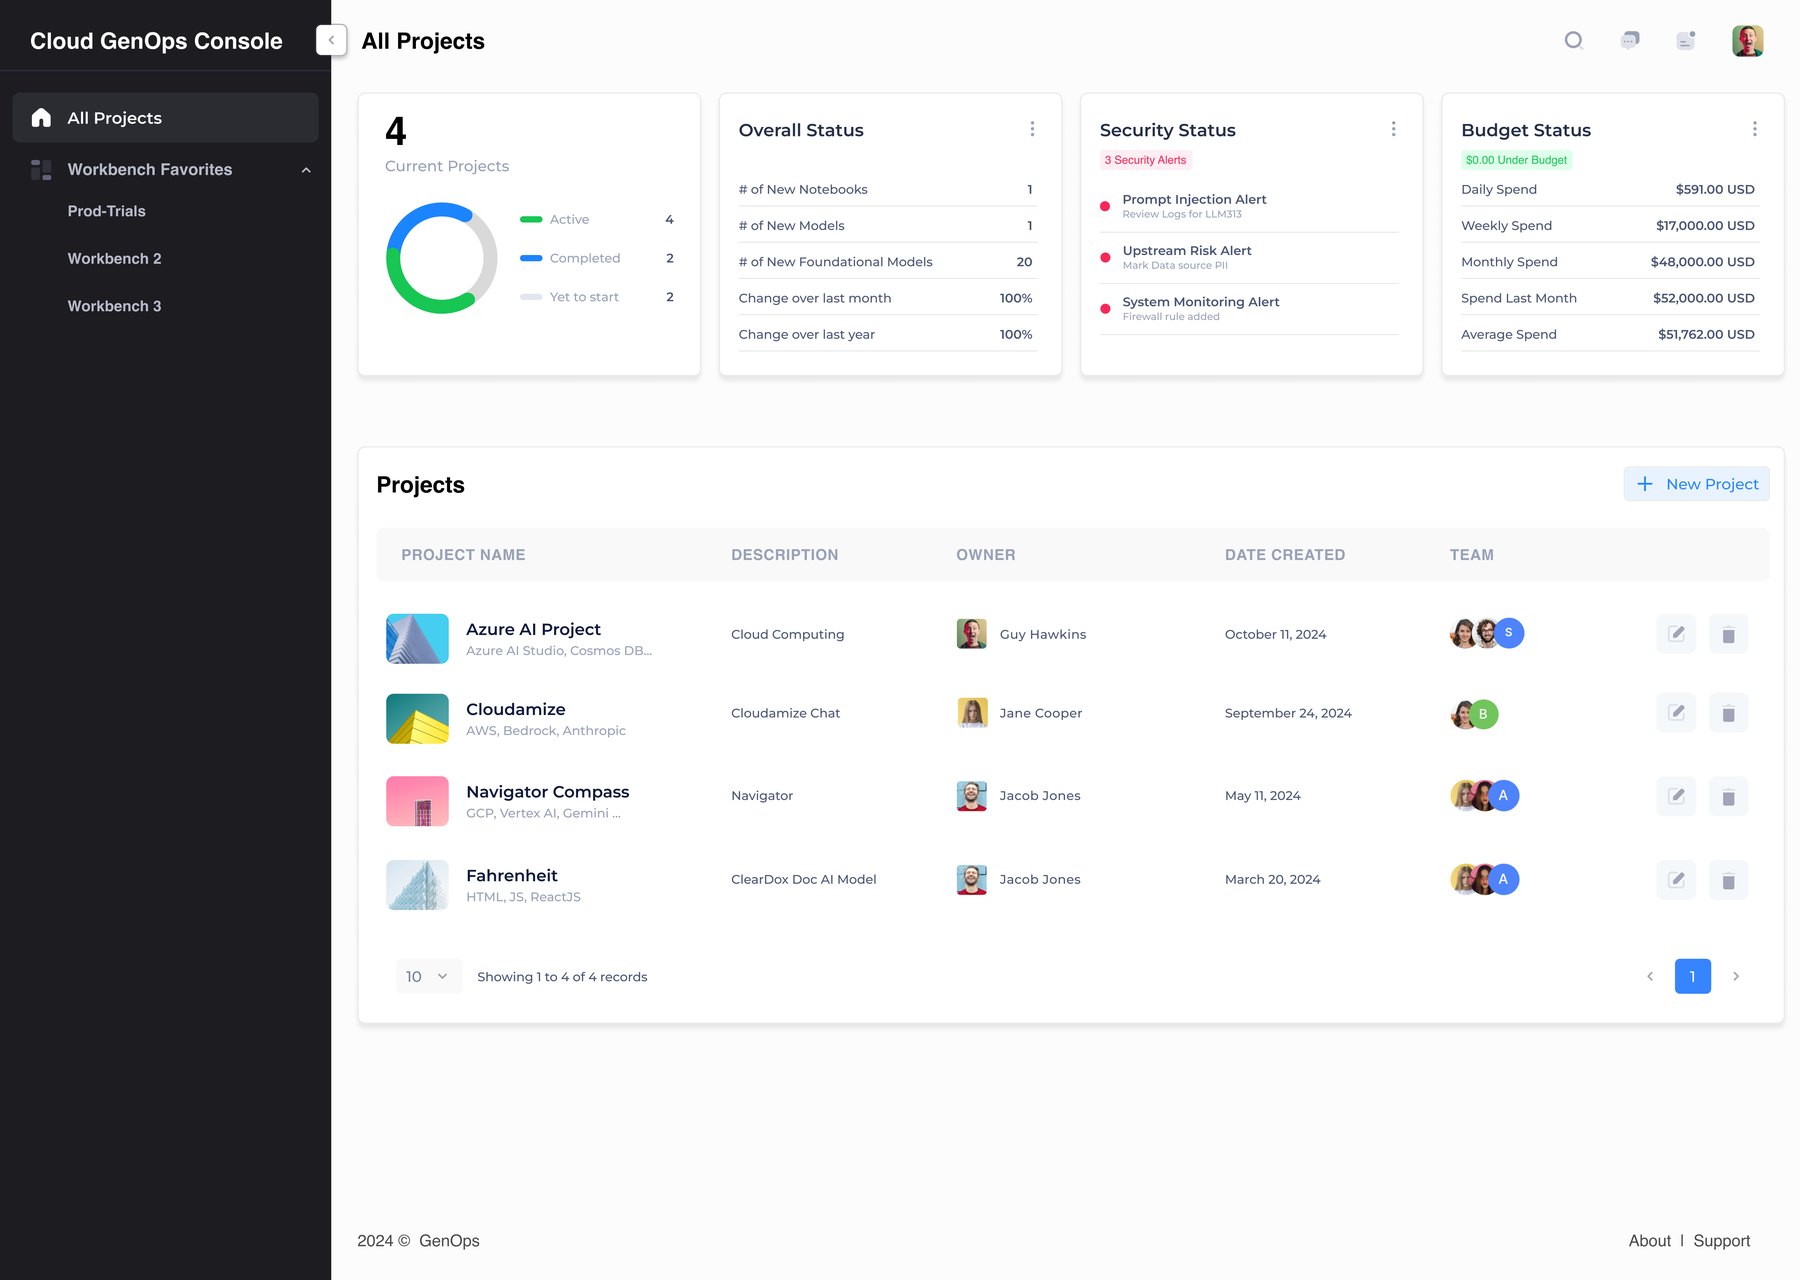The image size is (1800, 1280).
Task: Click the Azure AI Project team avatars
Action: (1487, 633)
